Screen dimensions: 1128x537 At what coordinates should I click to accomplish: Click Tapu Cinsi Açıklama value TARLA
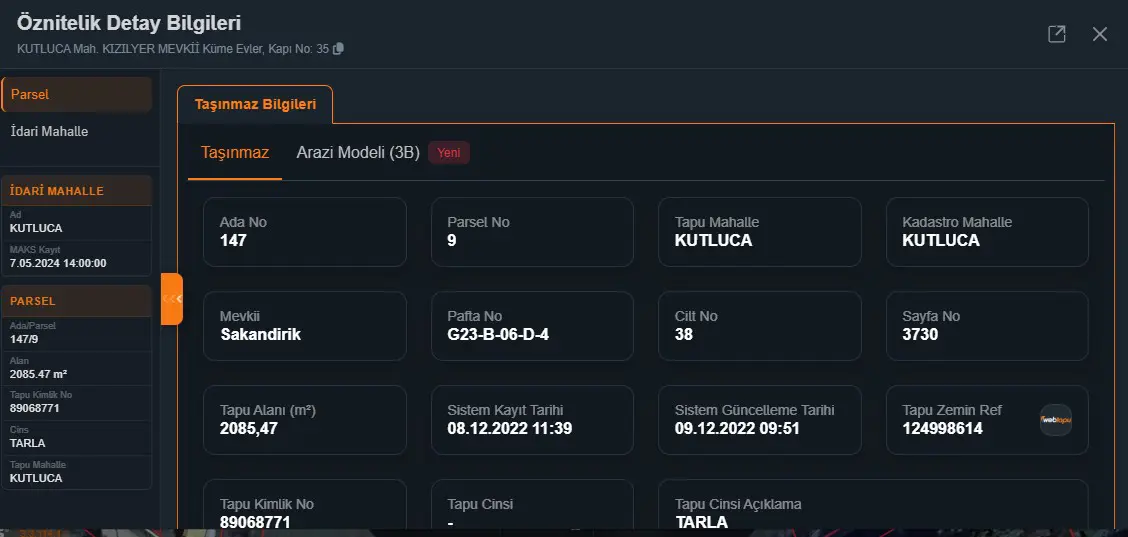point(701,522)
